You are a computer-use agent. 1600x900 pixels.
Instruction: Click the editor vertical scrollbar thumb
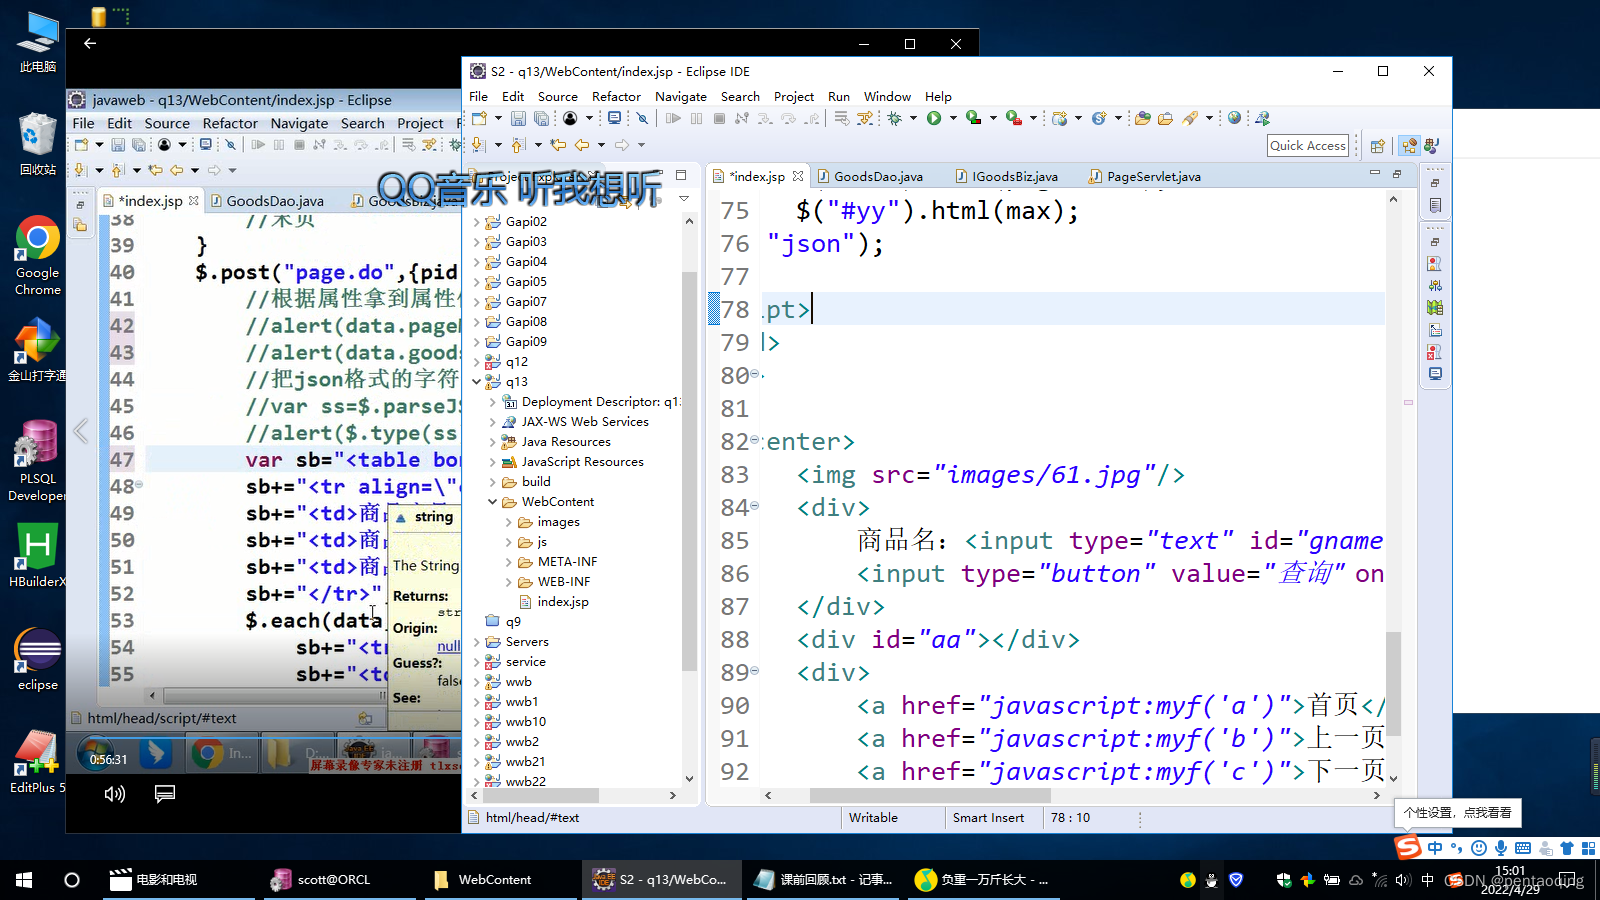(1393, 685)
